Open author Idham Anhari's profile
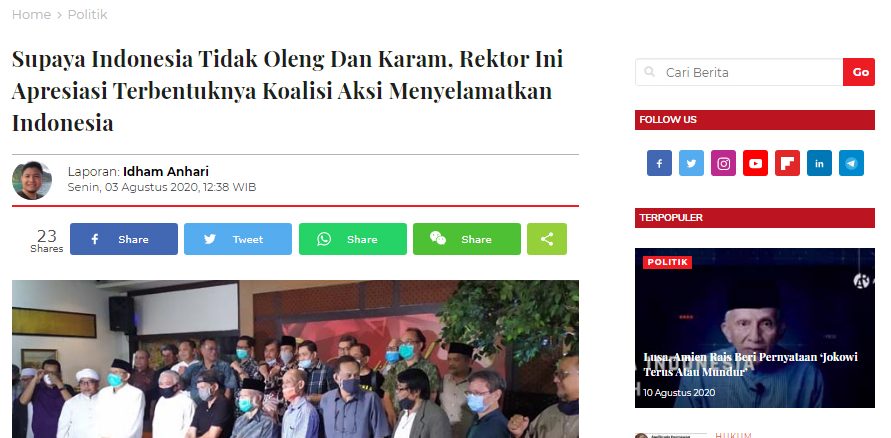This screenshot has height=438, width=891. pos(166,172)
